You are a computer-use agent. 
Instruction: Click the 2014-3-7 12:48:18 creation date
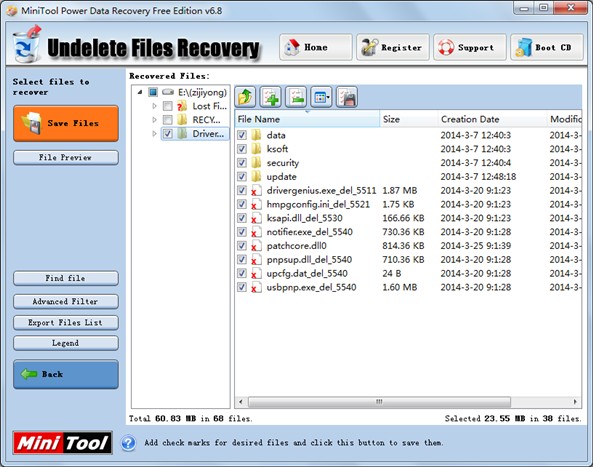[478, 176]
